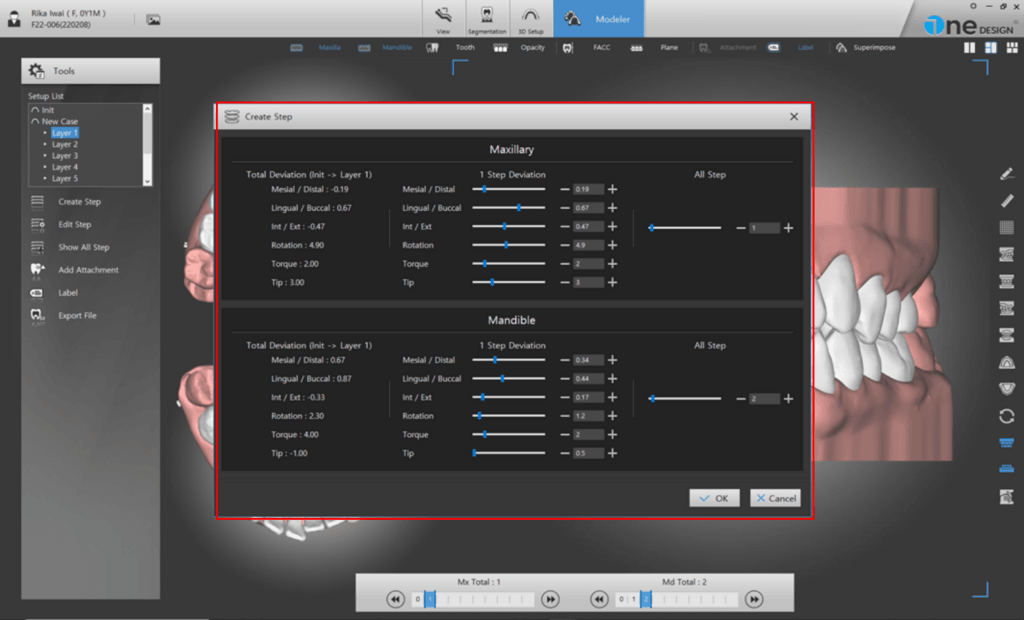Cancel the Create Step dialog
1024x620 pixels.
[775, 498]
